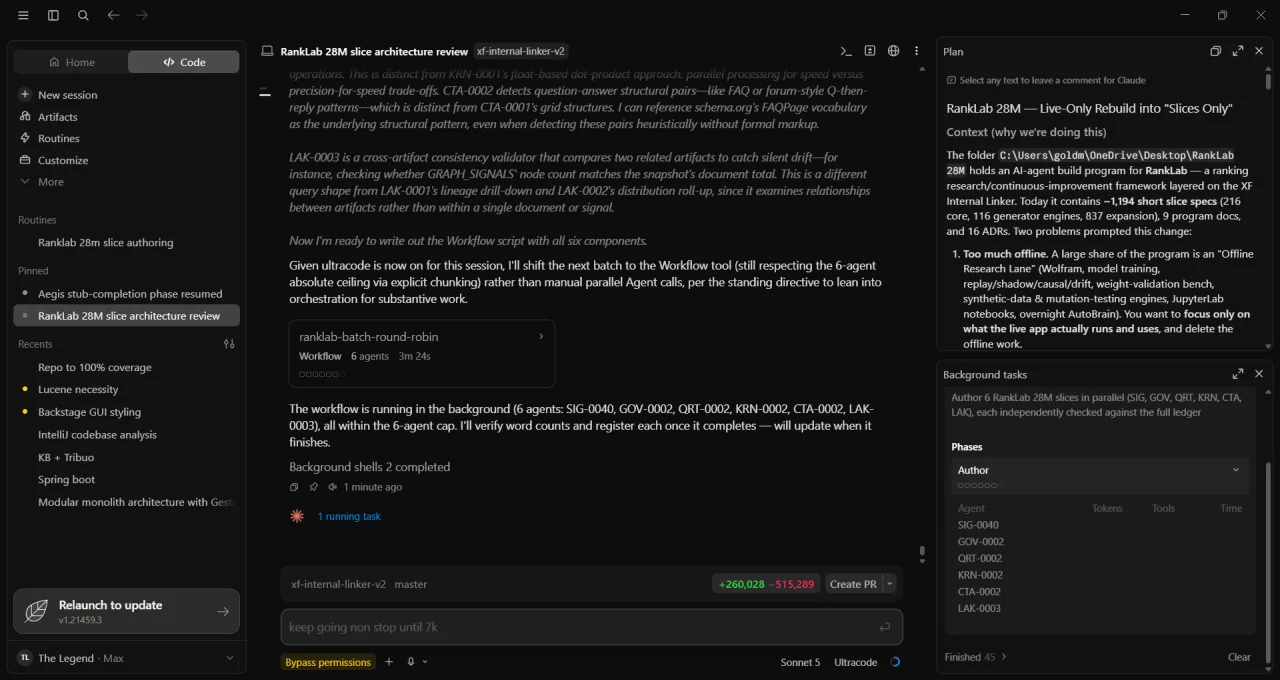Click the Relaunch to update button
This screenshot has width=1280, height=680.
tap(127, 611)
